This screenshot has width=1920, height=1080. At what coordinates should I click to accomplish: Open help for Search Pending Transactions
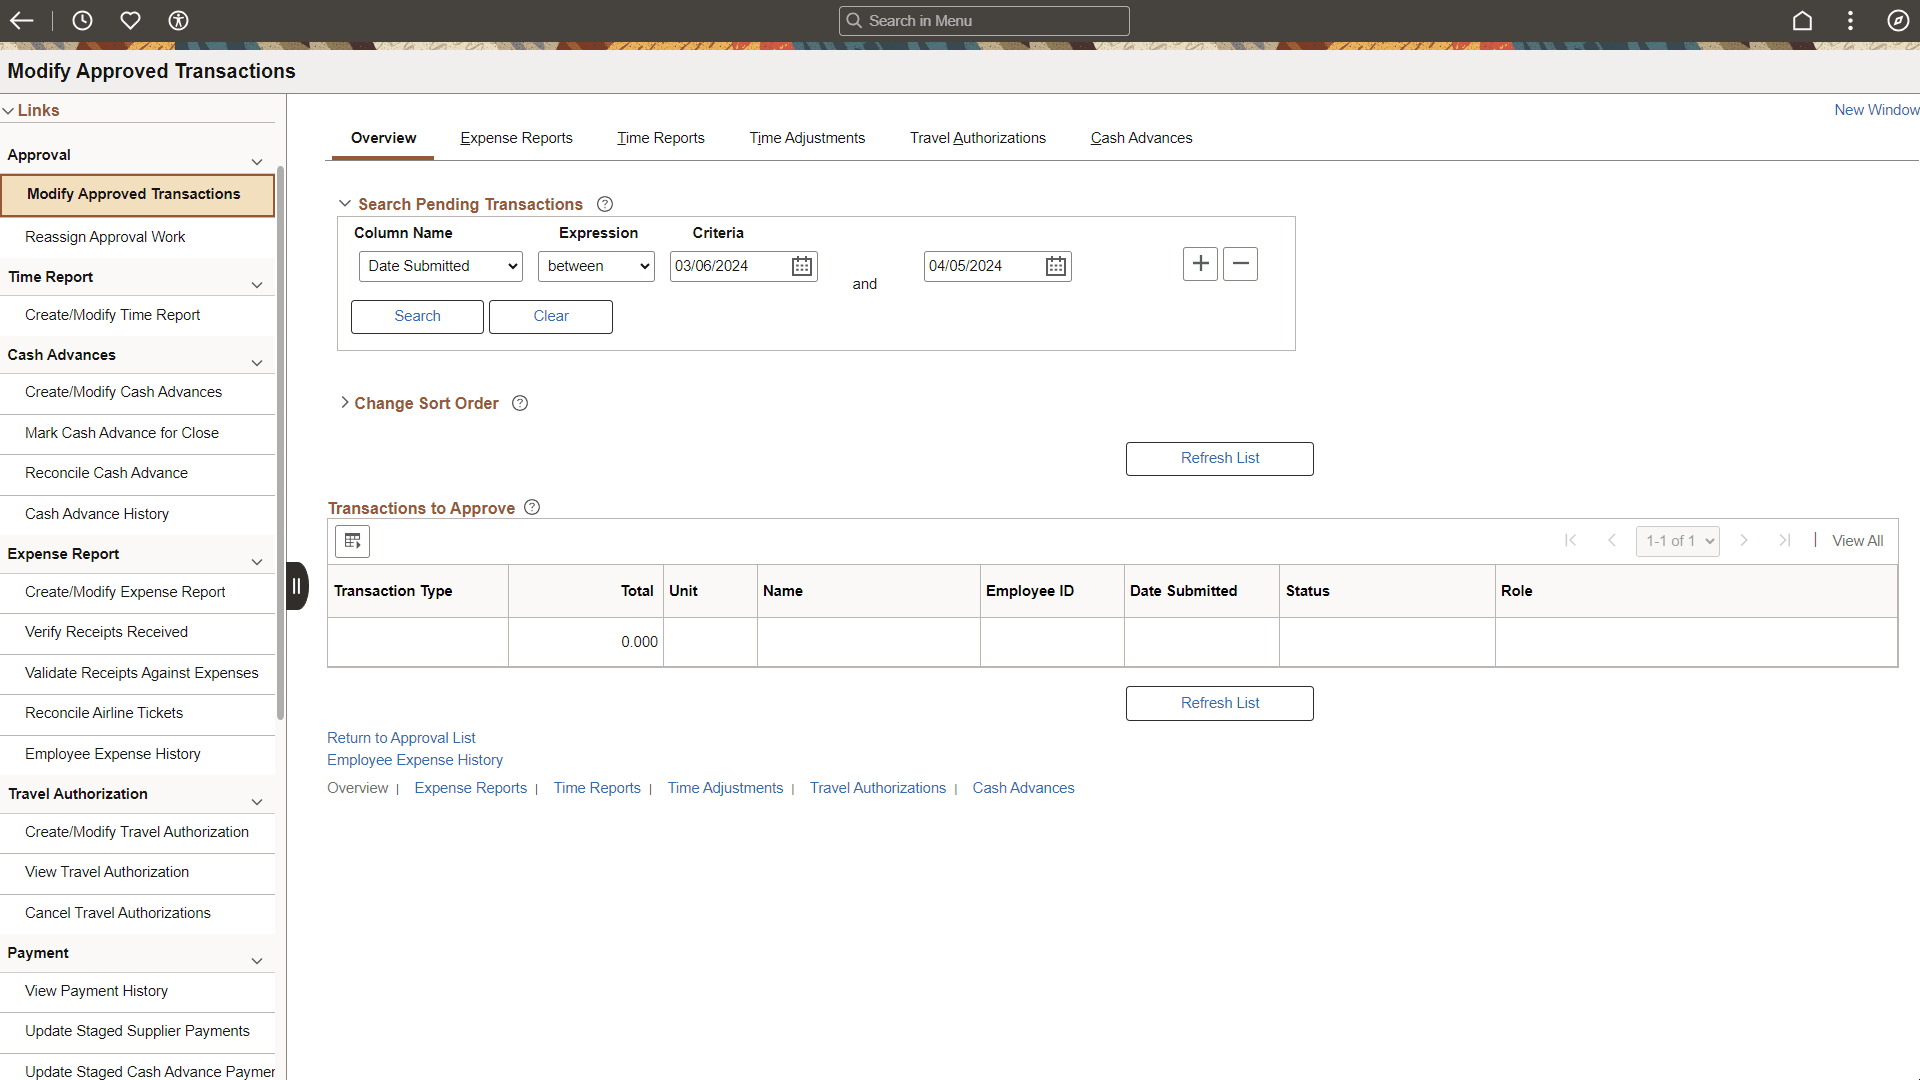click(604, 203)
